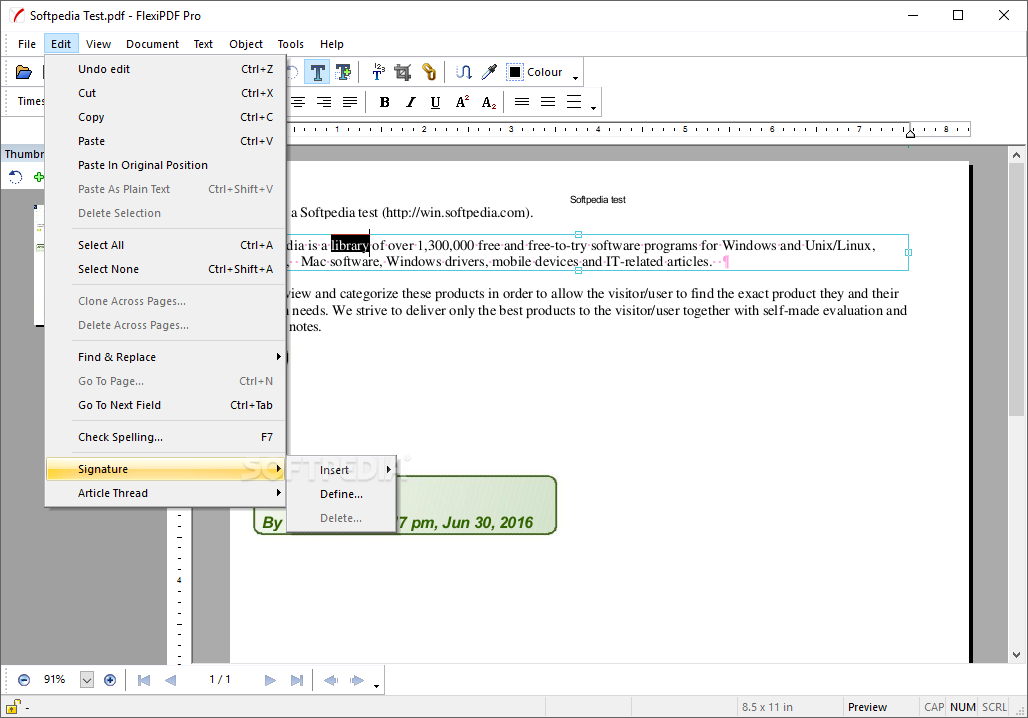Select the Text tool

(x=317, y=72)
